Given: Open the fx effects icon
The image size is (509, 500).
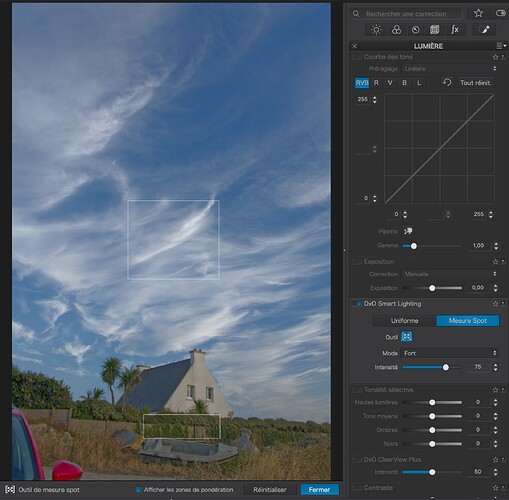Looking at the screenshot, I should click(454, 30).
